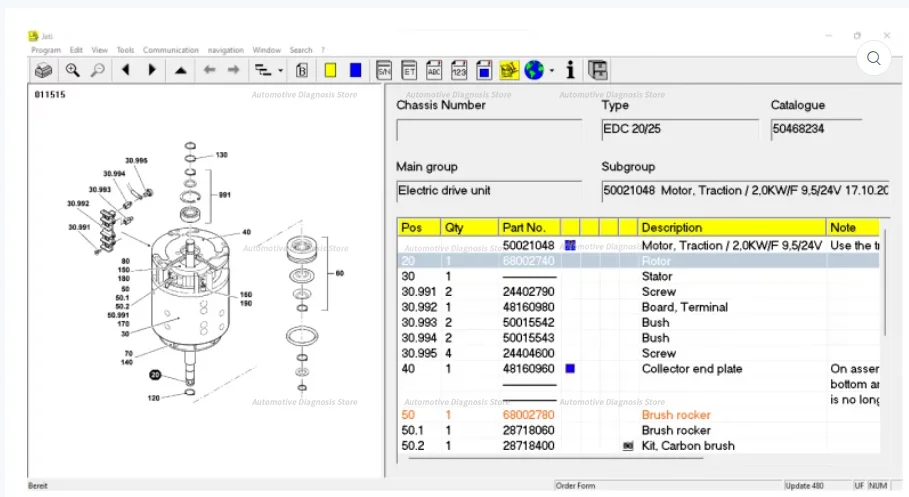Open the Edit menu
Screen dimensions: 909x497
(76, 50)
